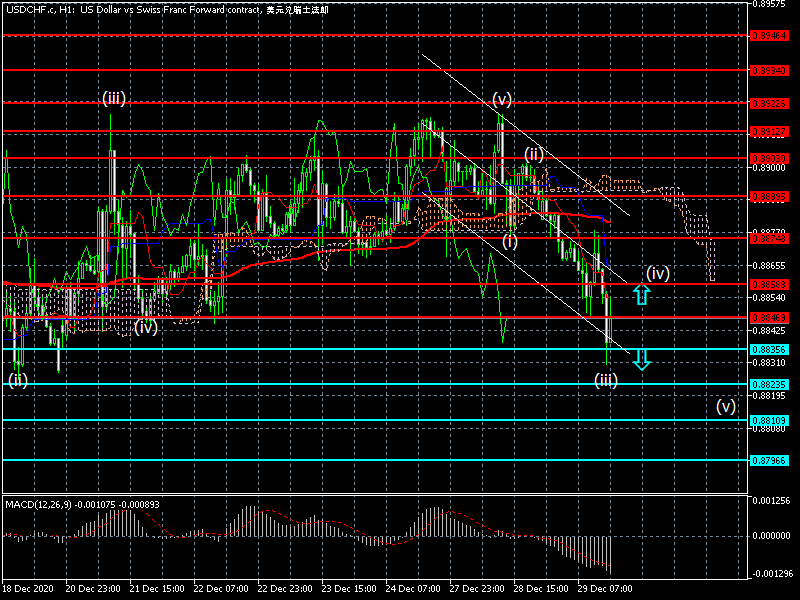
Task: Select the red 0.88748 price level tag
Action: pos(770,238)
